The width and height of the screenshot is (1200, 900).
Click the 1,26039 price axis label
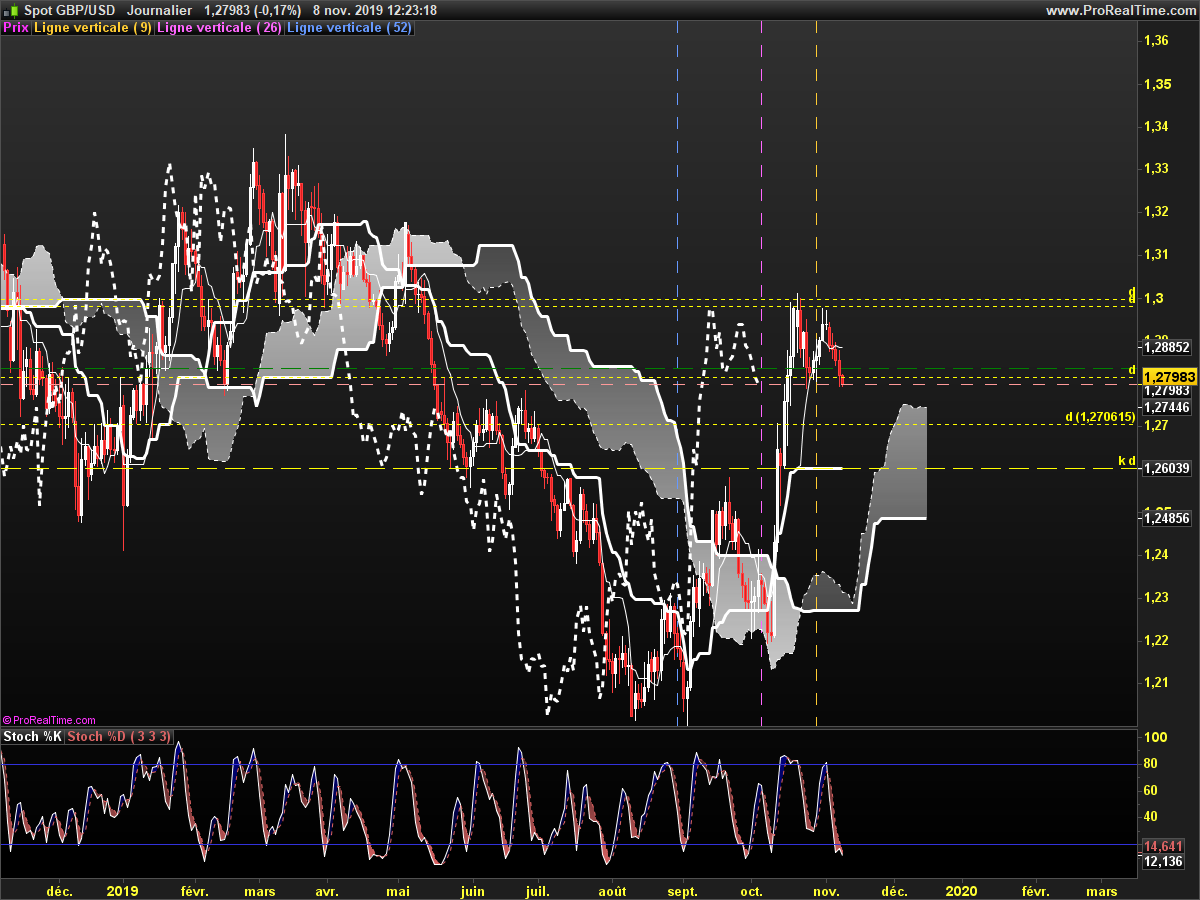tap(1166, 468)
